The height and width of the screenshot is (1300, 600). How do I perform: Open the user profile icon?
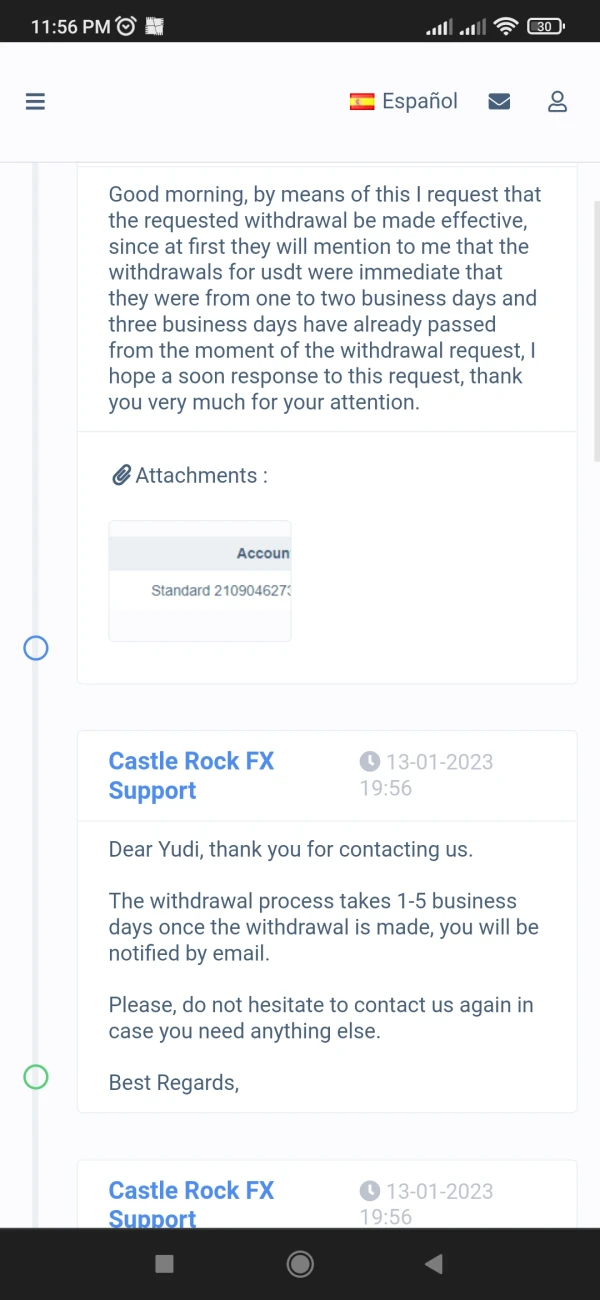coord(557,101)
